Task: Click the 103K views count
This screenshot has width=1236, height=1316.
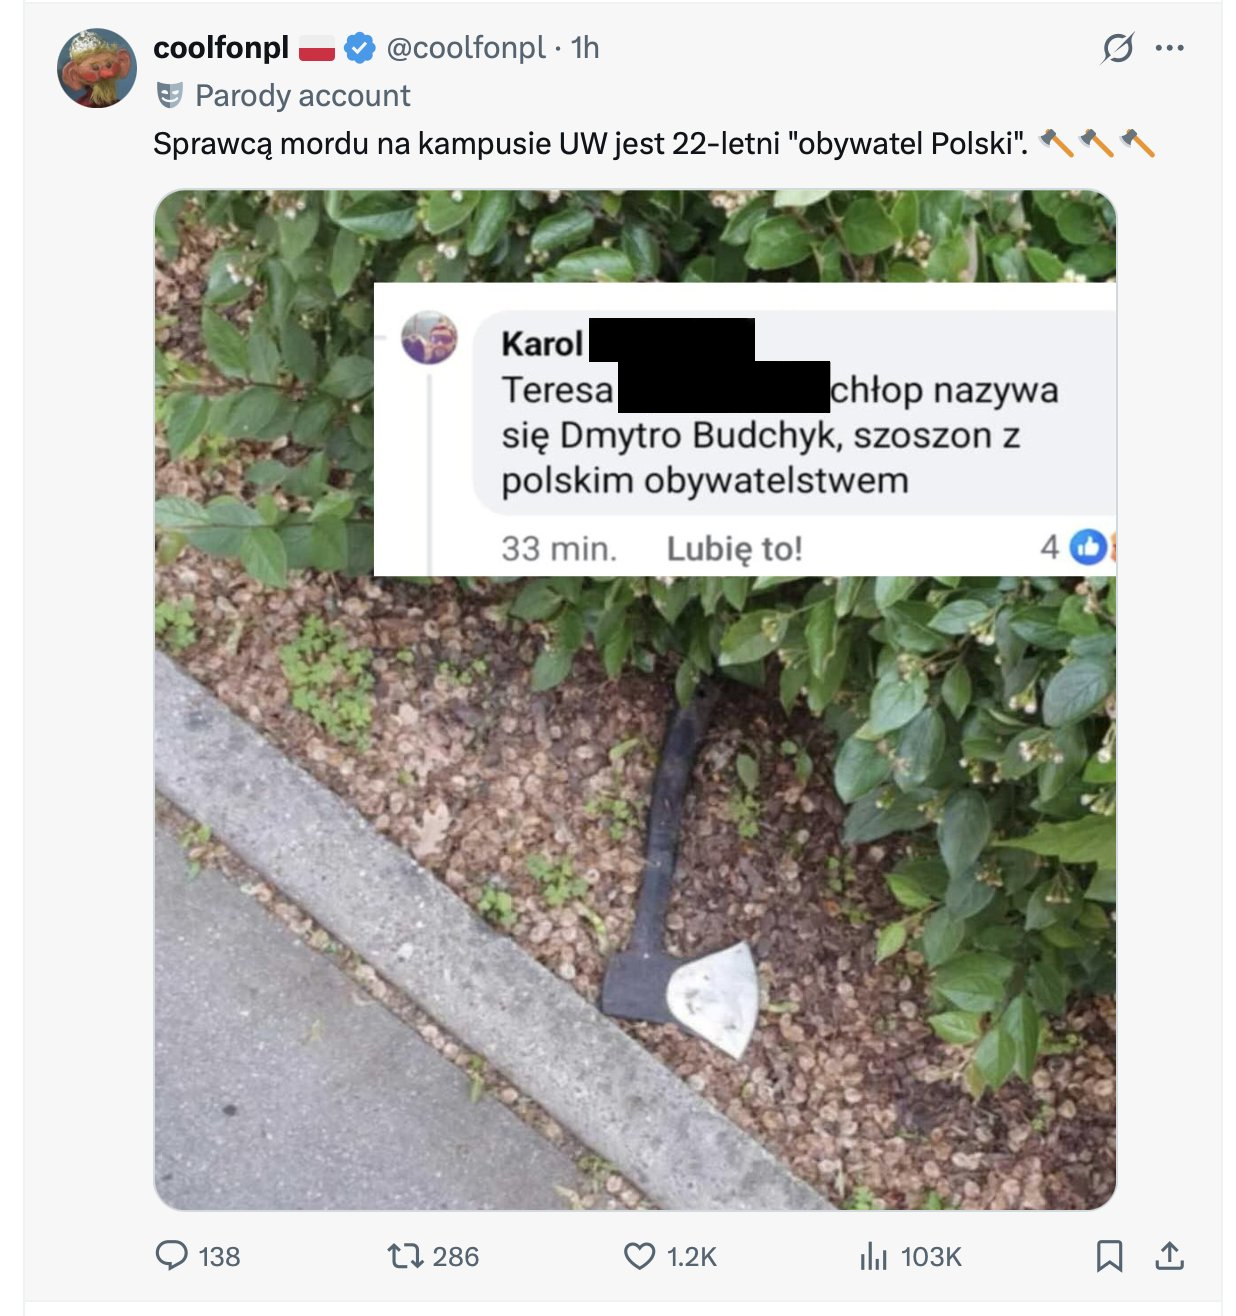Action: 931,1256
